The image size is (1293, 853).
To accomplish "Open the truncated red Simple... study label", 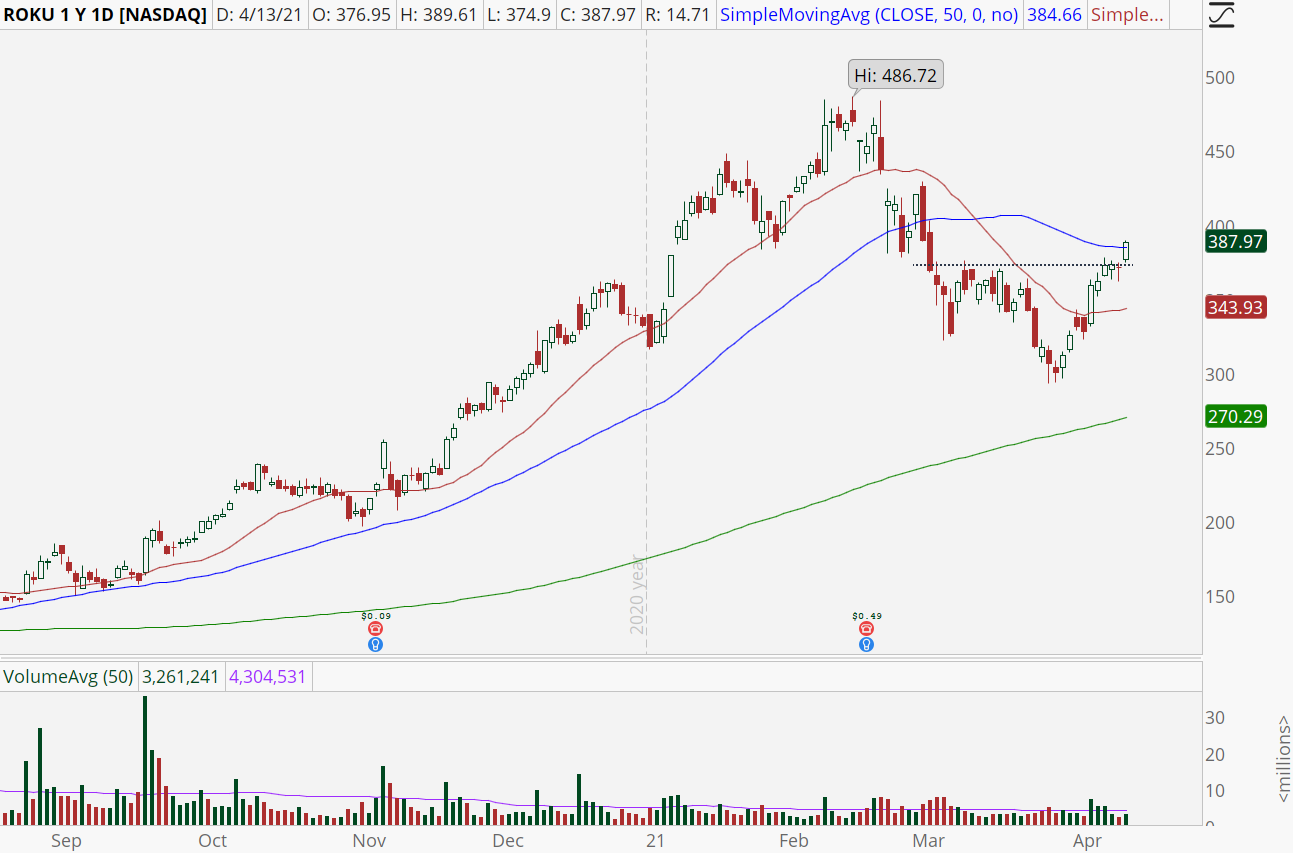I will pyautogui.click(x=1128, y=15).
